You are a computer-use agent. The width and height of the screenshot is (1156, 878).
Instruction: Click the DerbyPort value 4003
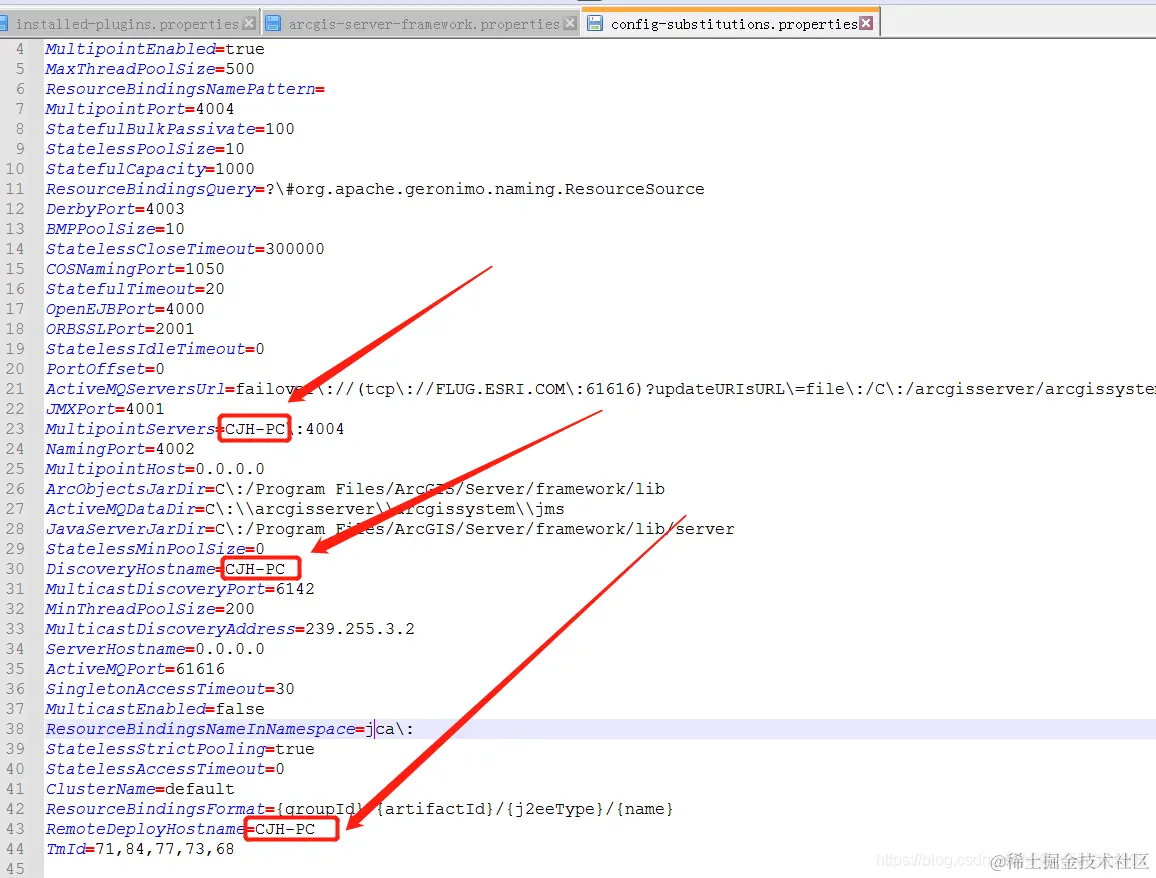click(x=165, y=209)
